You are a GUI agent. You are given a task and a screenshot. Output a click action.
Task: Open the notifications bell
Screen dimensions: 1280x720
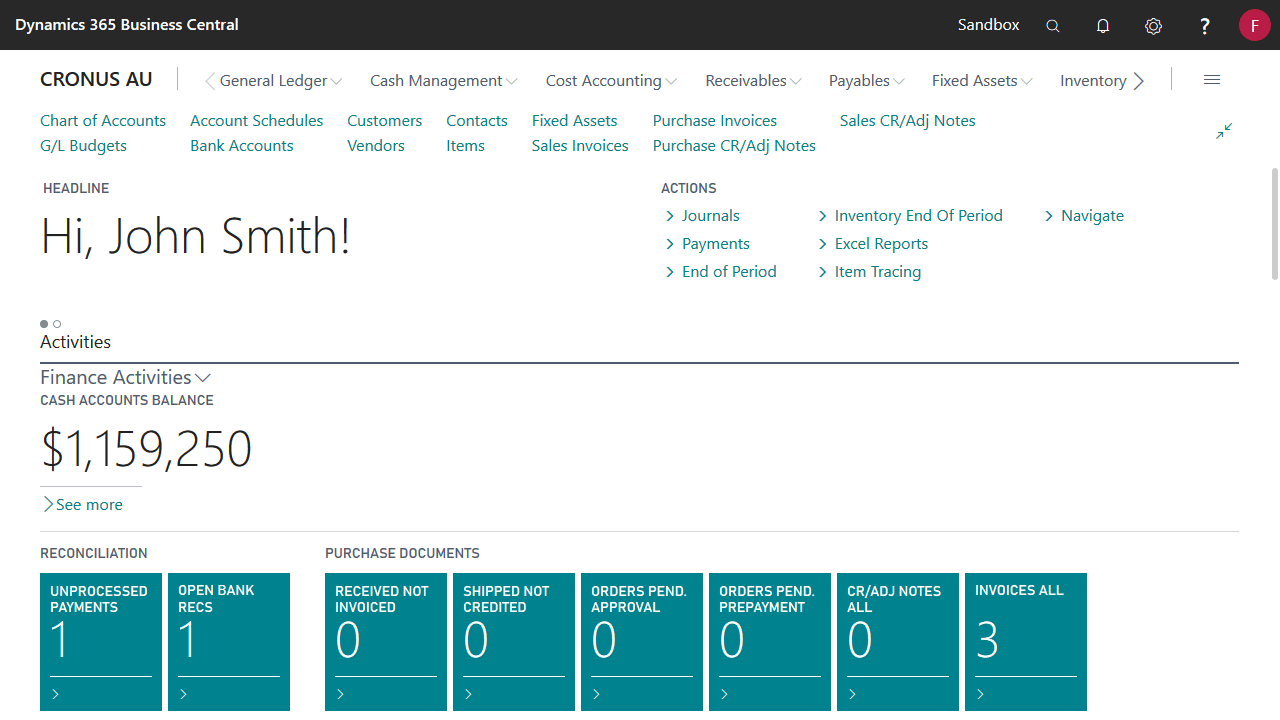[1103, 26]
